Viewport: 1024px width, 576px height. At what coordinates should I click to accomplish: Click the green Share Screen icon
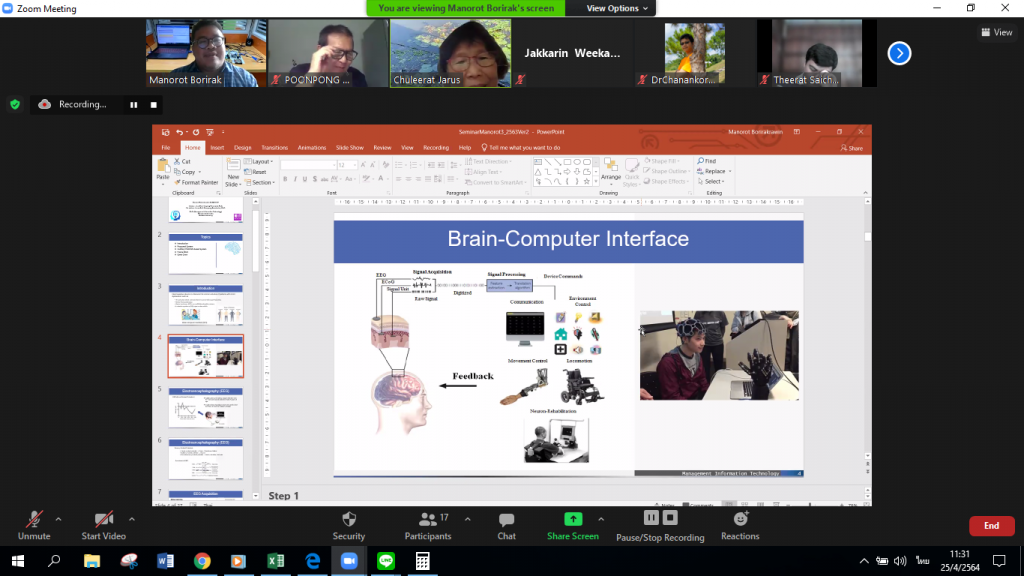tap(572, 519)
